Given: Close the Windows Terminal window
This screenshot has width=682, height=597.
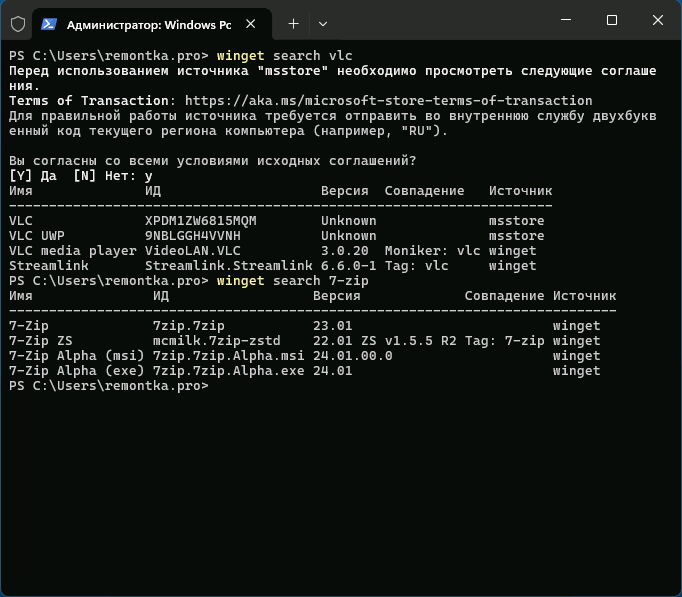Looking at the screenshot, I should [657, 21].
